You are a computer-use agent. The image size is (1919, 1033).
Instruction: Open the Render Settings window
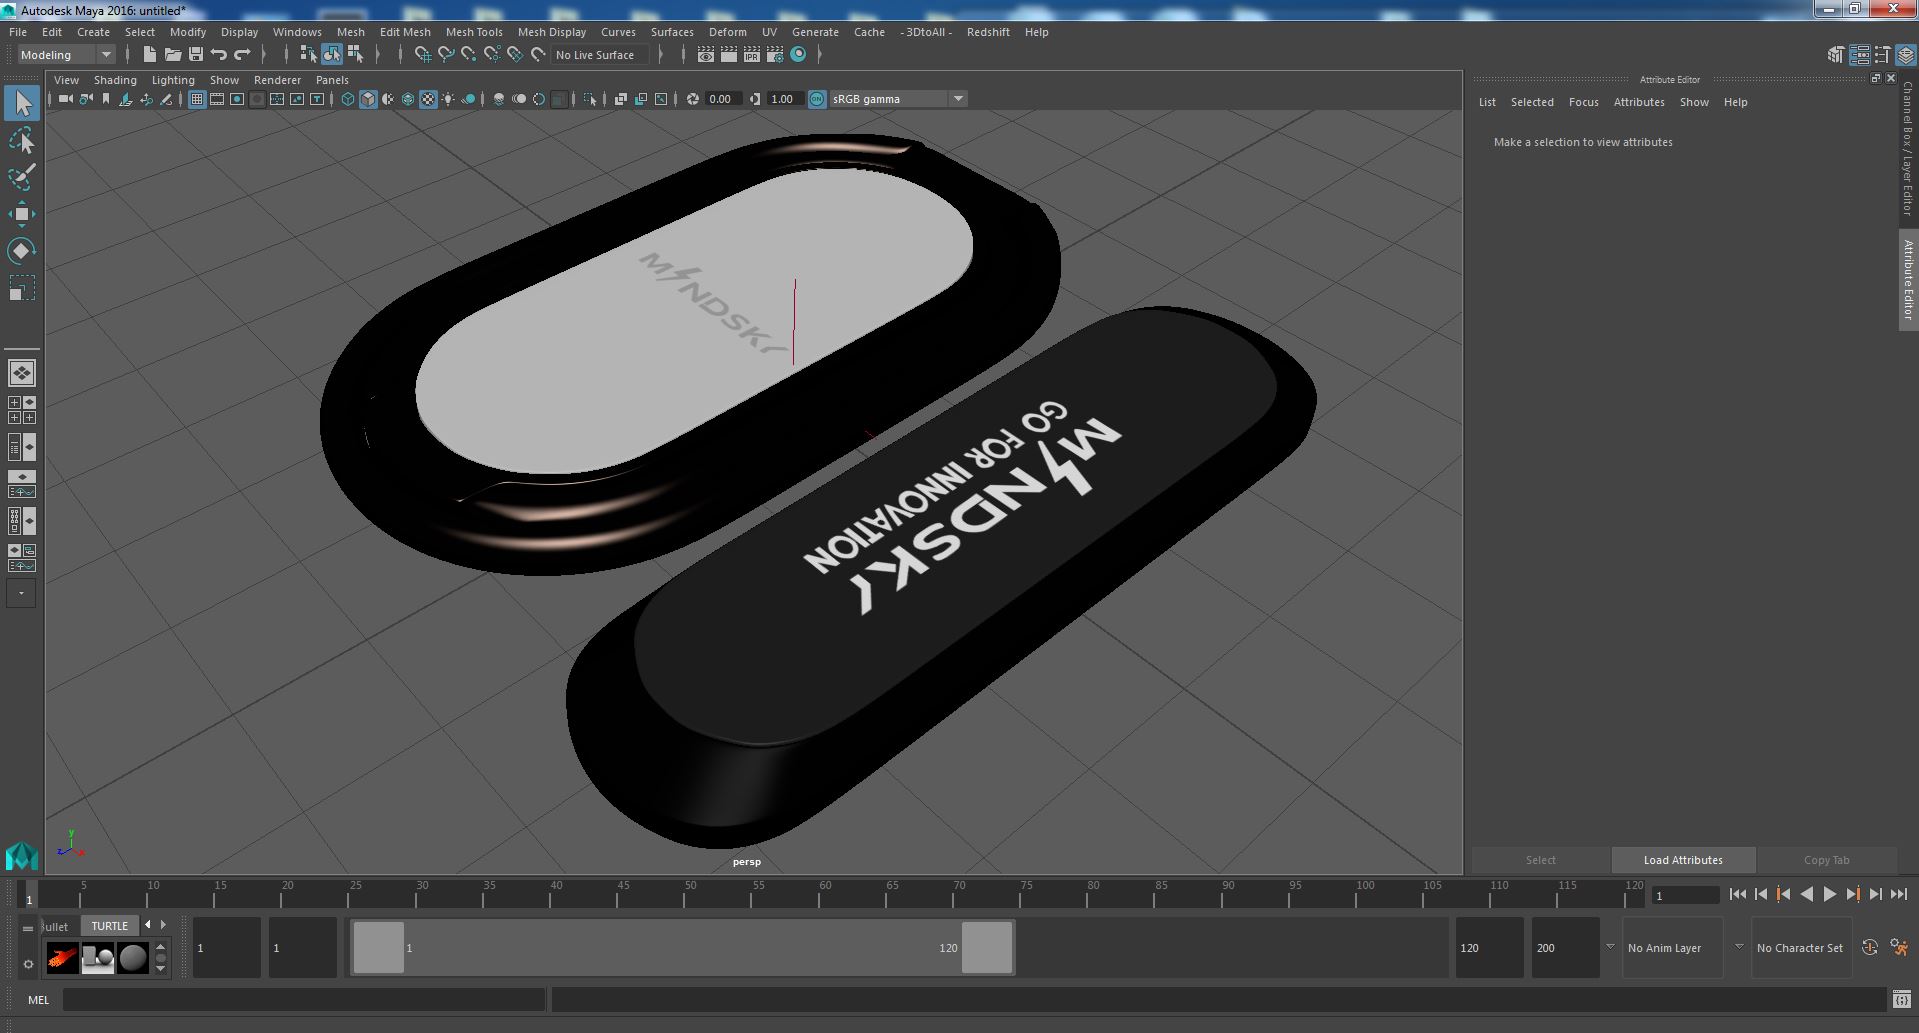(775, 55)
